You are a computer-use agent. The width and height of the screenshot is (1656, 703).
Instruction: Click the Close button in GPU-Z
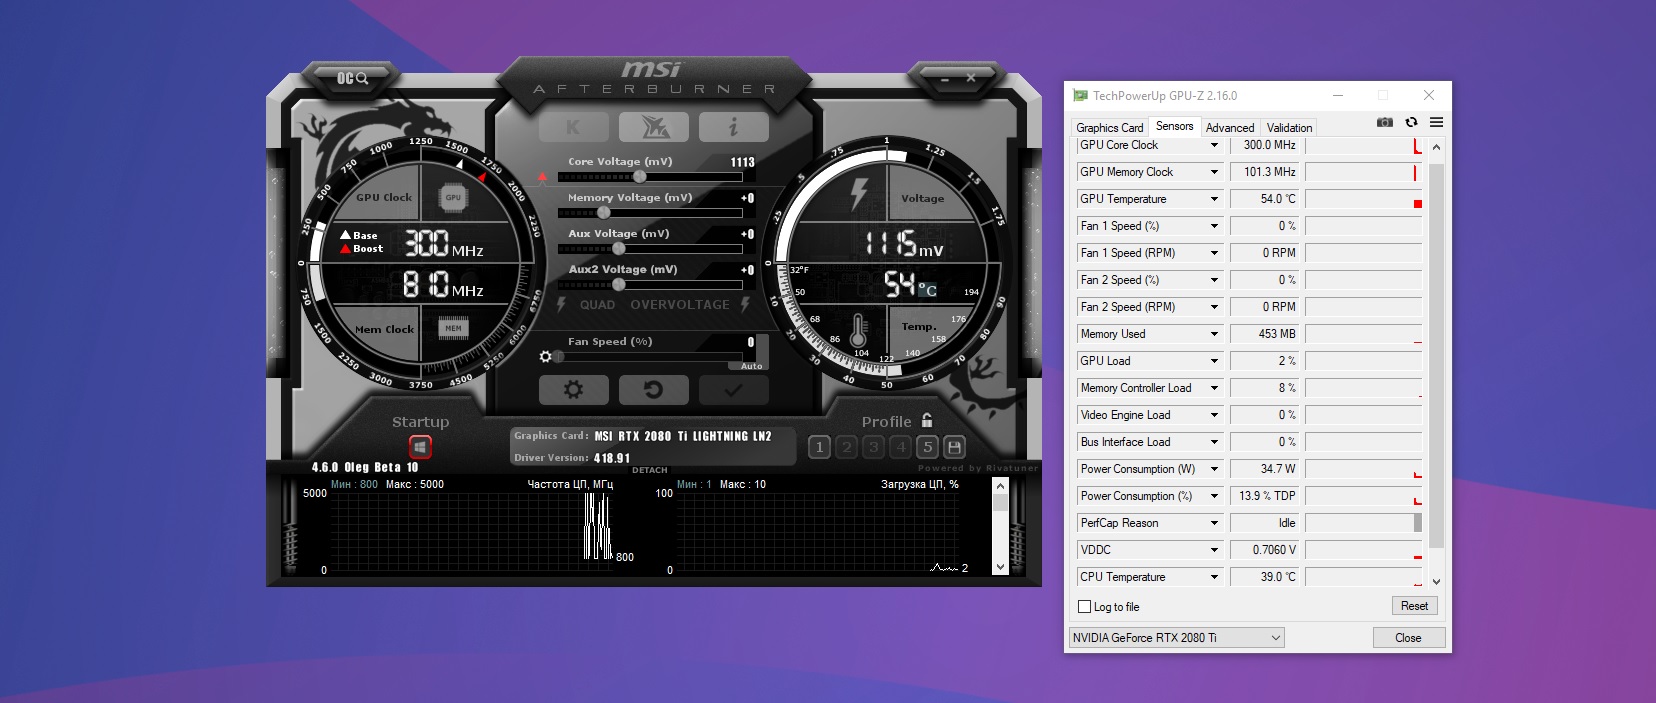1408,638
